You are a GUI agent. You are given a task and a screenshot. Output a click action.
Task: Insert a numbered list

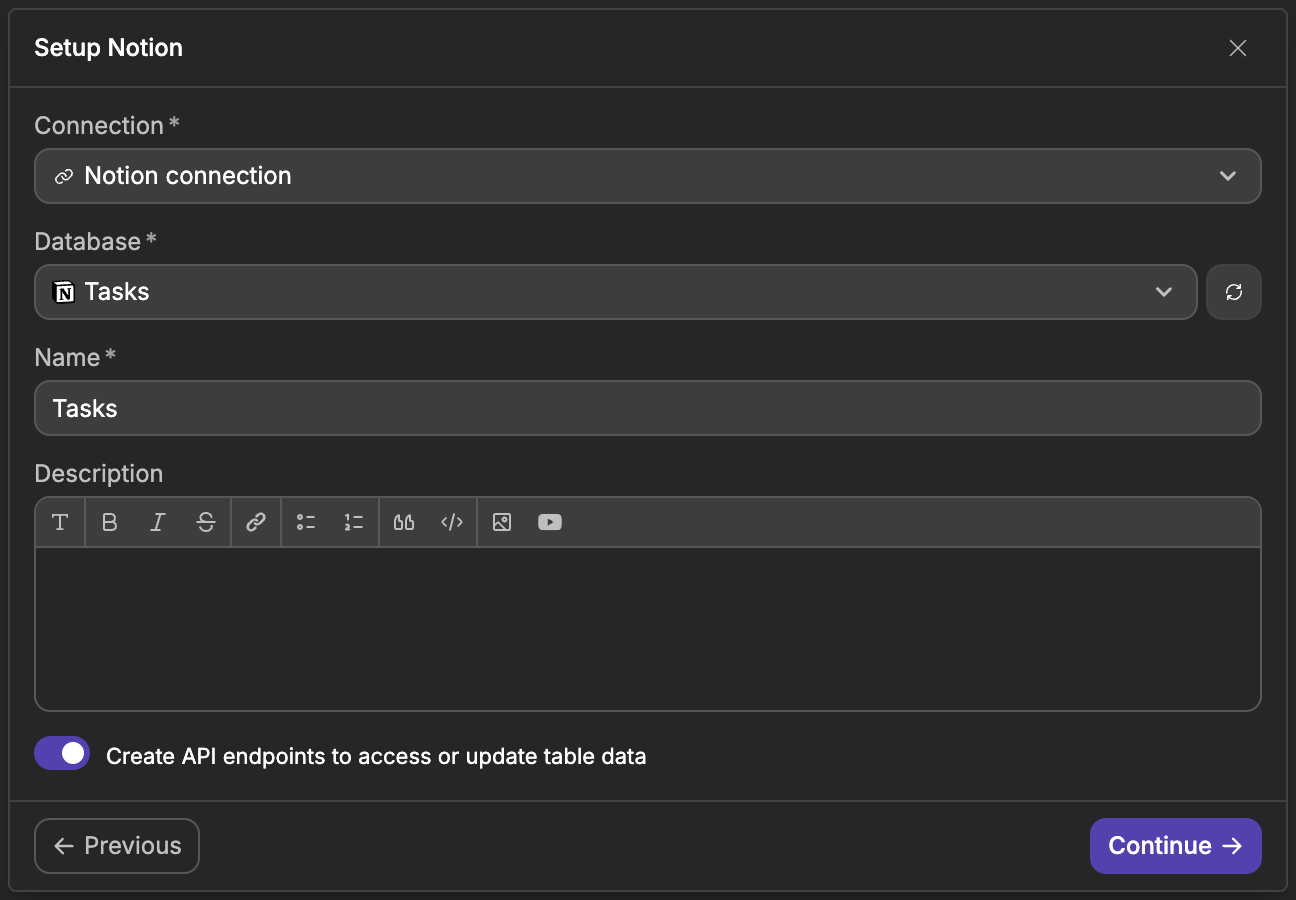click(354, 522)
